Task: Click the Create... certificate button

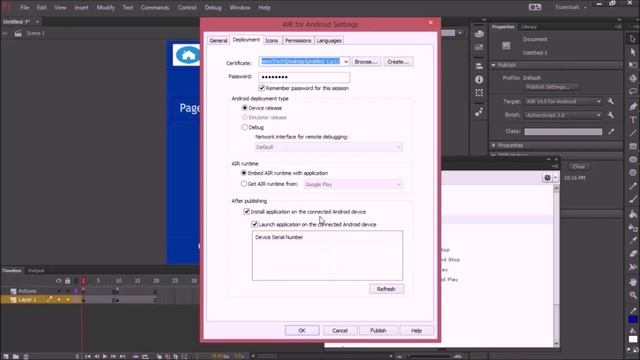Action: [x=398, y=62]
